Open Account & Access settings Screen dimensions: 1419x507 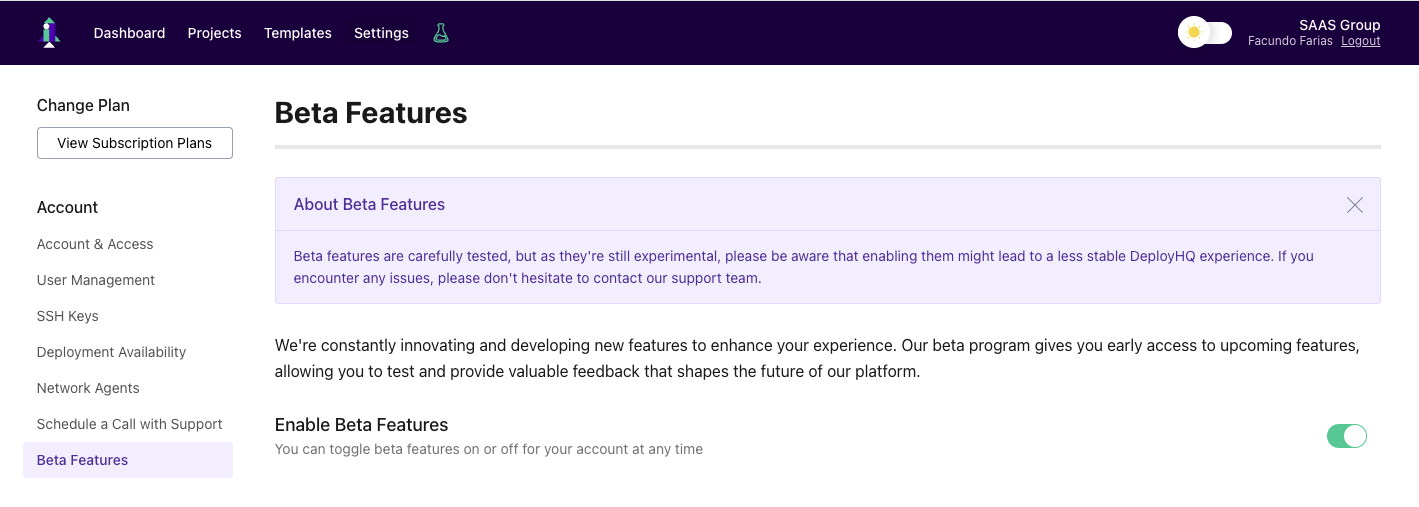click(x=95, y=244)
